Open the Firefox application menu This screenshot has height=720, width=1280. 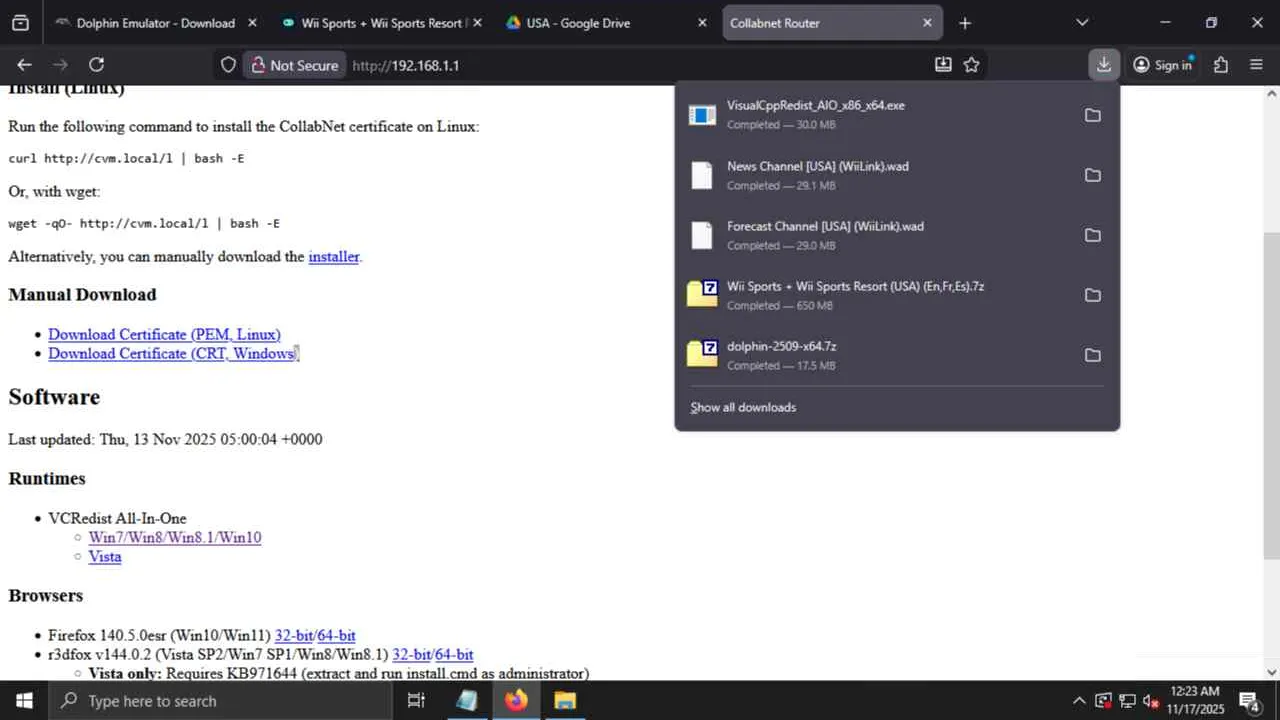pos(1257,65)
